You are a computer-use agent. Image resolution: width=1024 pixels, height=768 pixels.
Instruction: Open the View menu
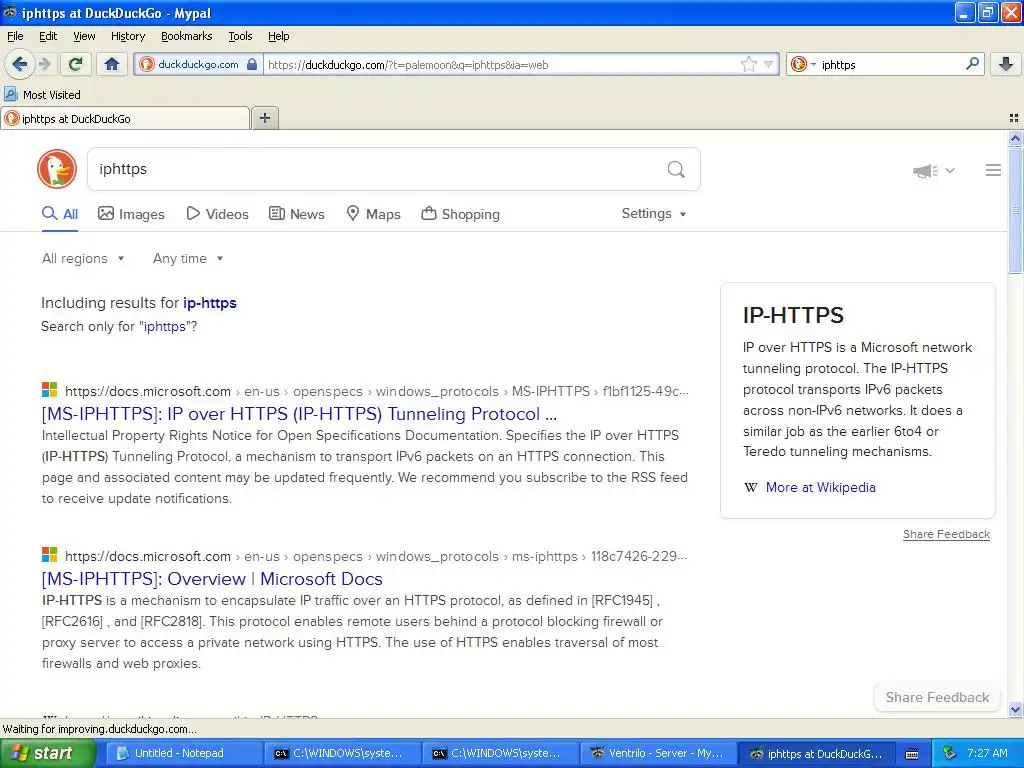coord(84,36)
